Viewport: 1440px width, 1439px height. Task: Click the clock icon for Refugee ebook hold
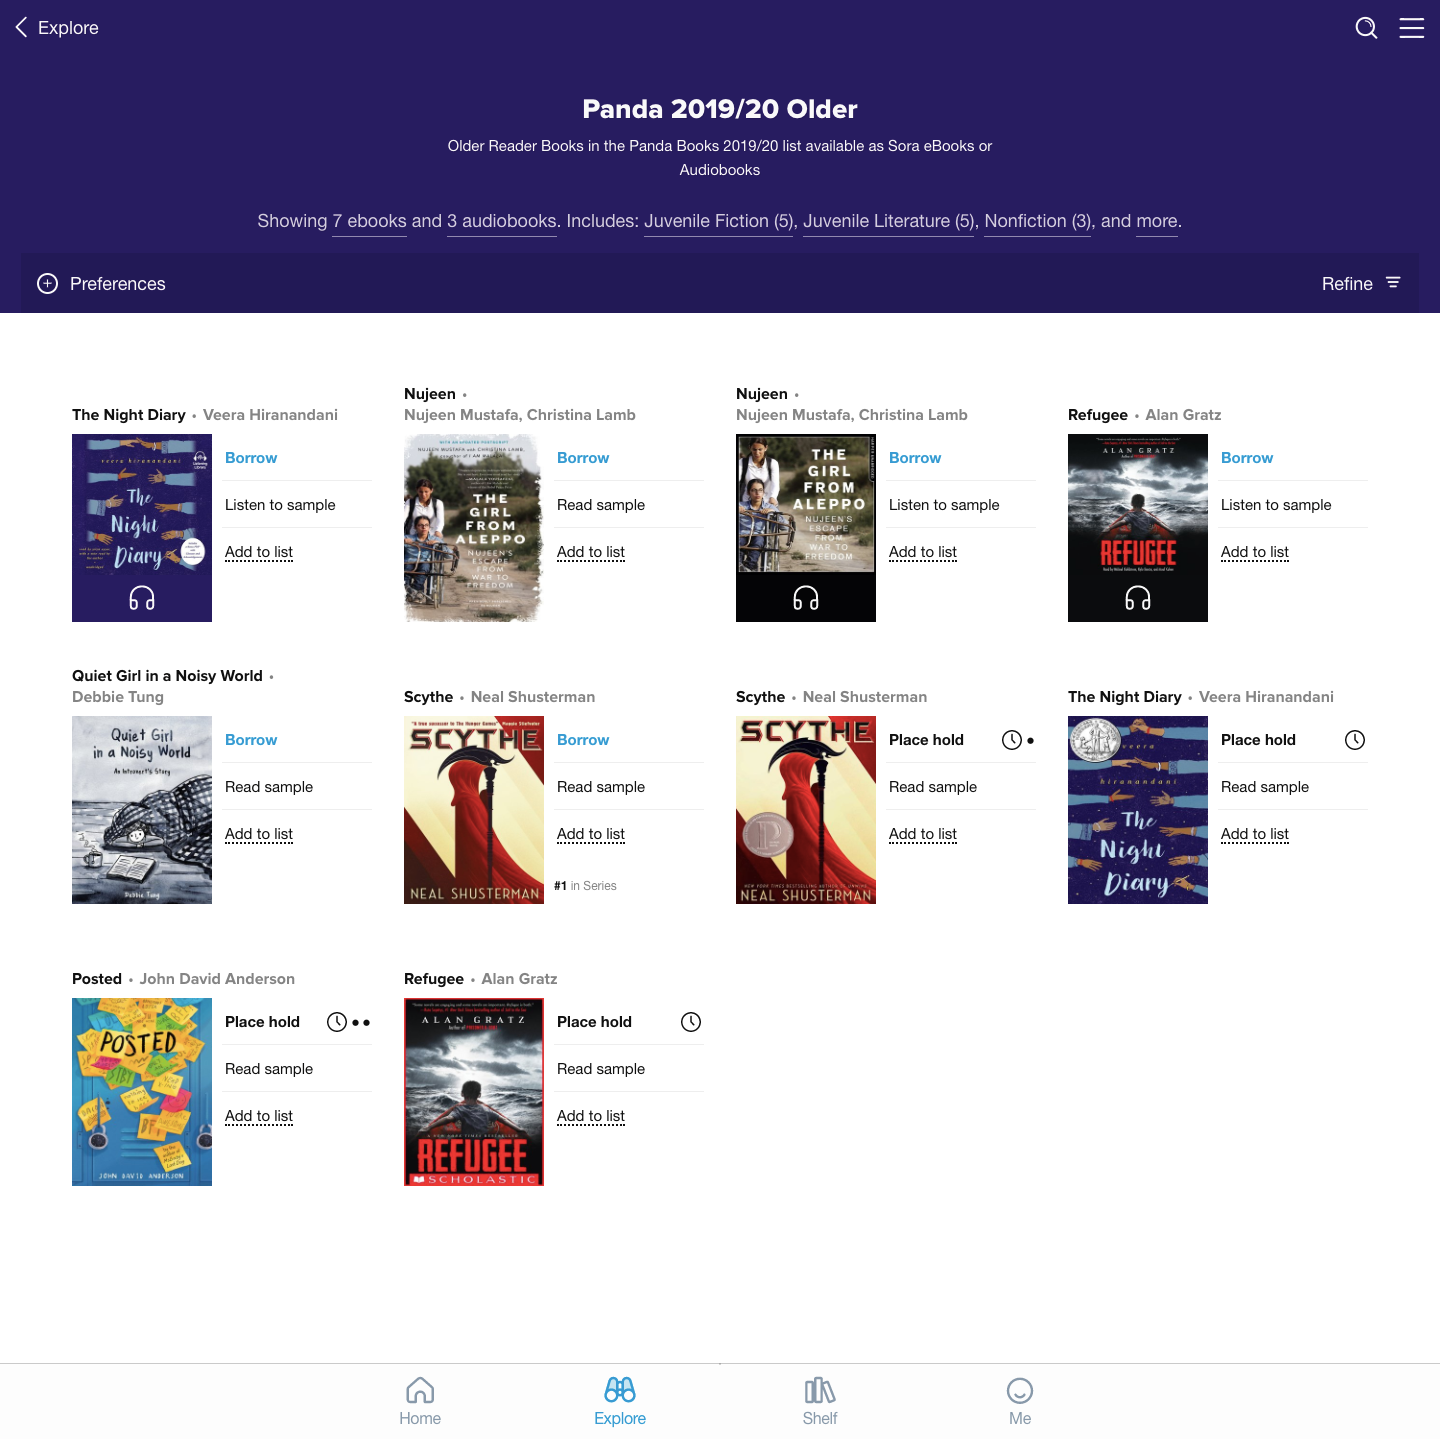[x=691, y=1022]
